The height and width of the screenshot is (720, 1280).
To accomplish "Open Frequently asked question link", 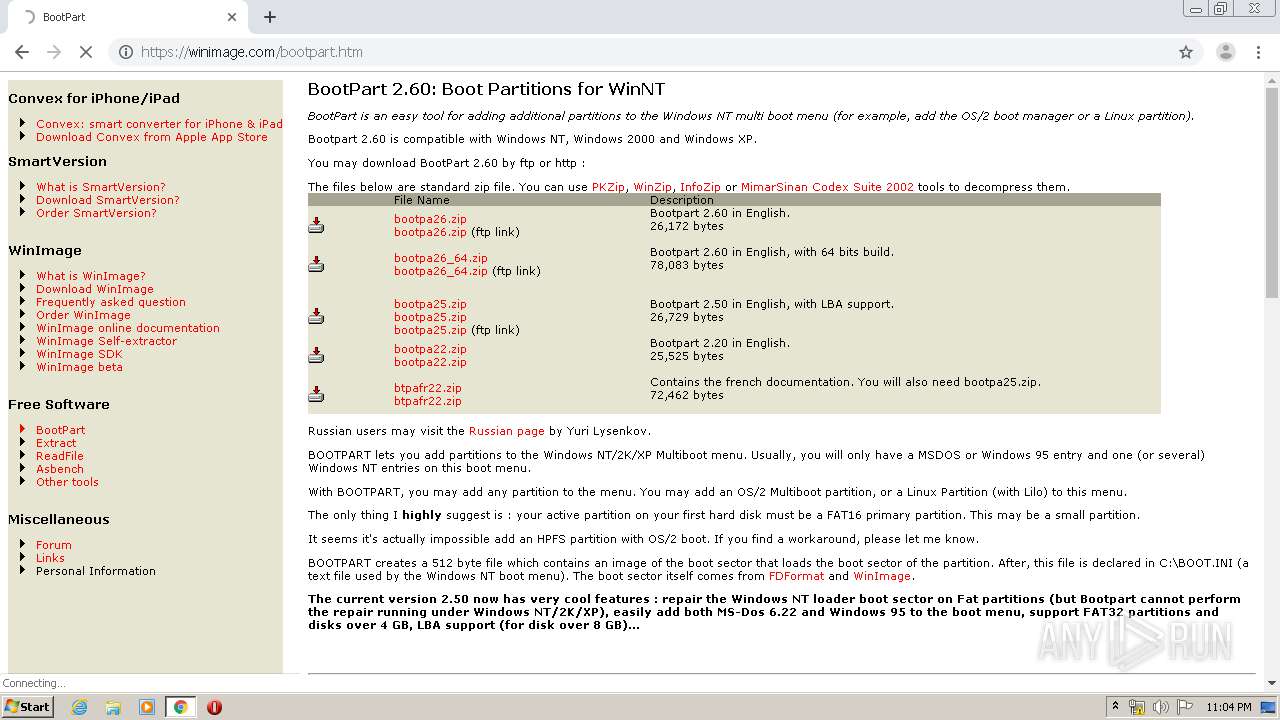I will (x=111, y=302).
